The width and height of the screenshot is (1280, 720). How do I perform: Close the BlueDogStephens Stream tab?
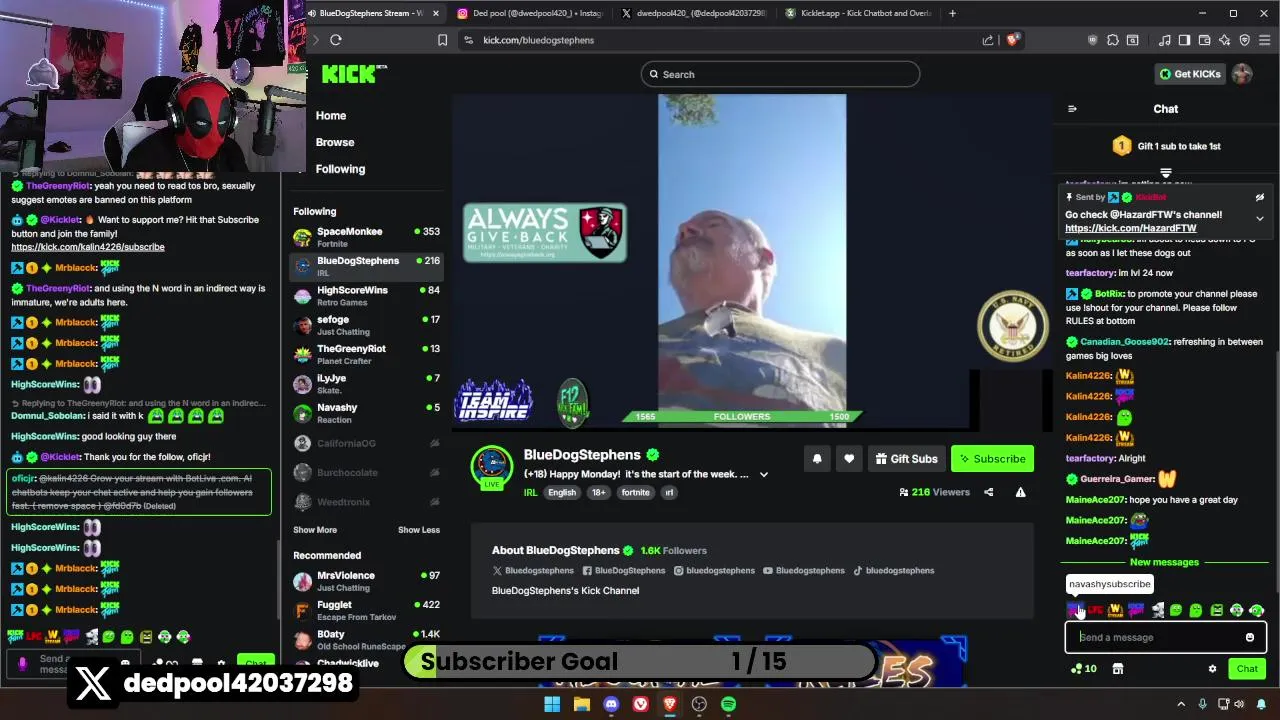(x=435, y=13)
